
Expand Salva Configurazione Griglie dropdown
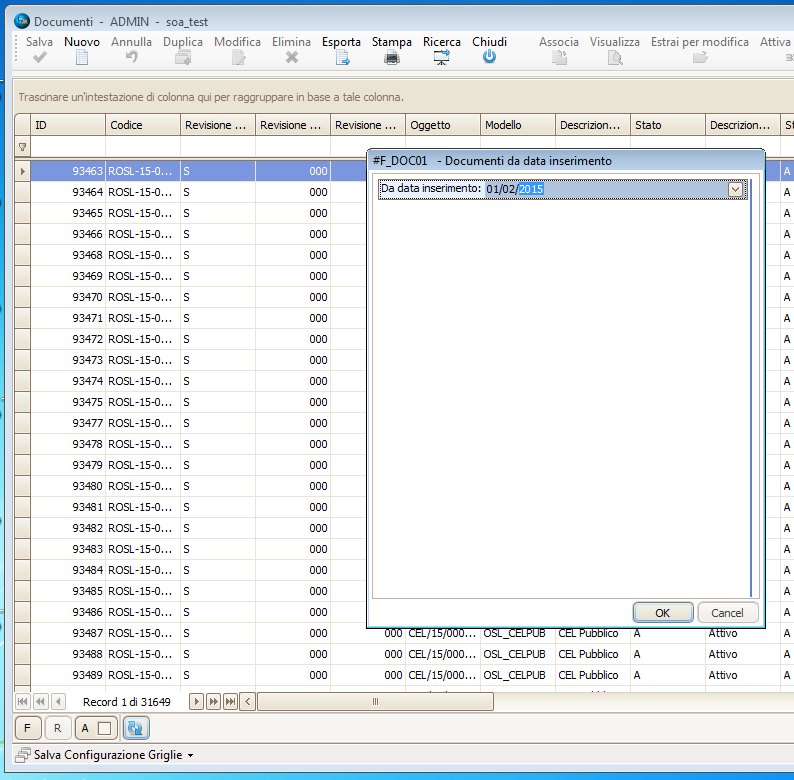[190, 755]
